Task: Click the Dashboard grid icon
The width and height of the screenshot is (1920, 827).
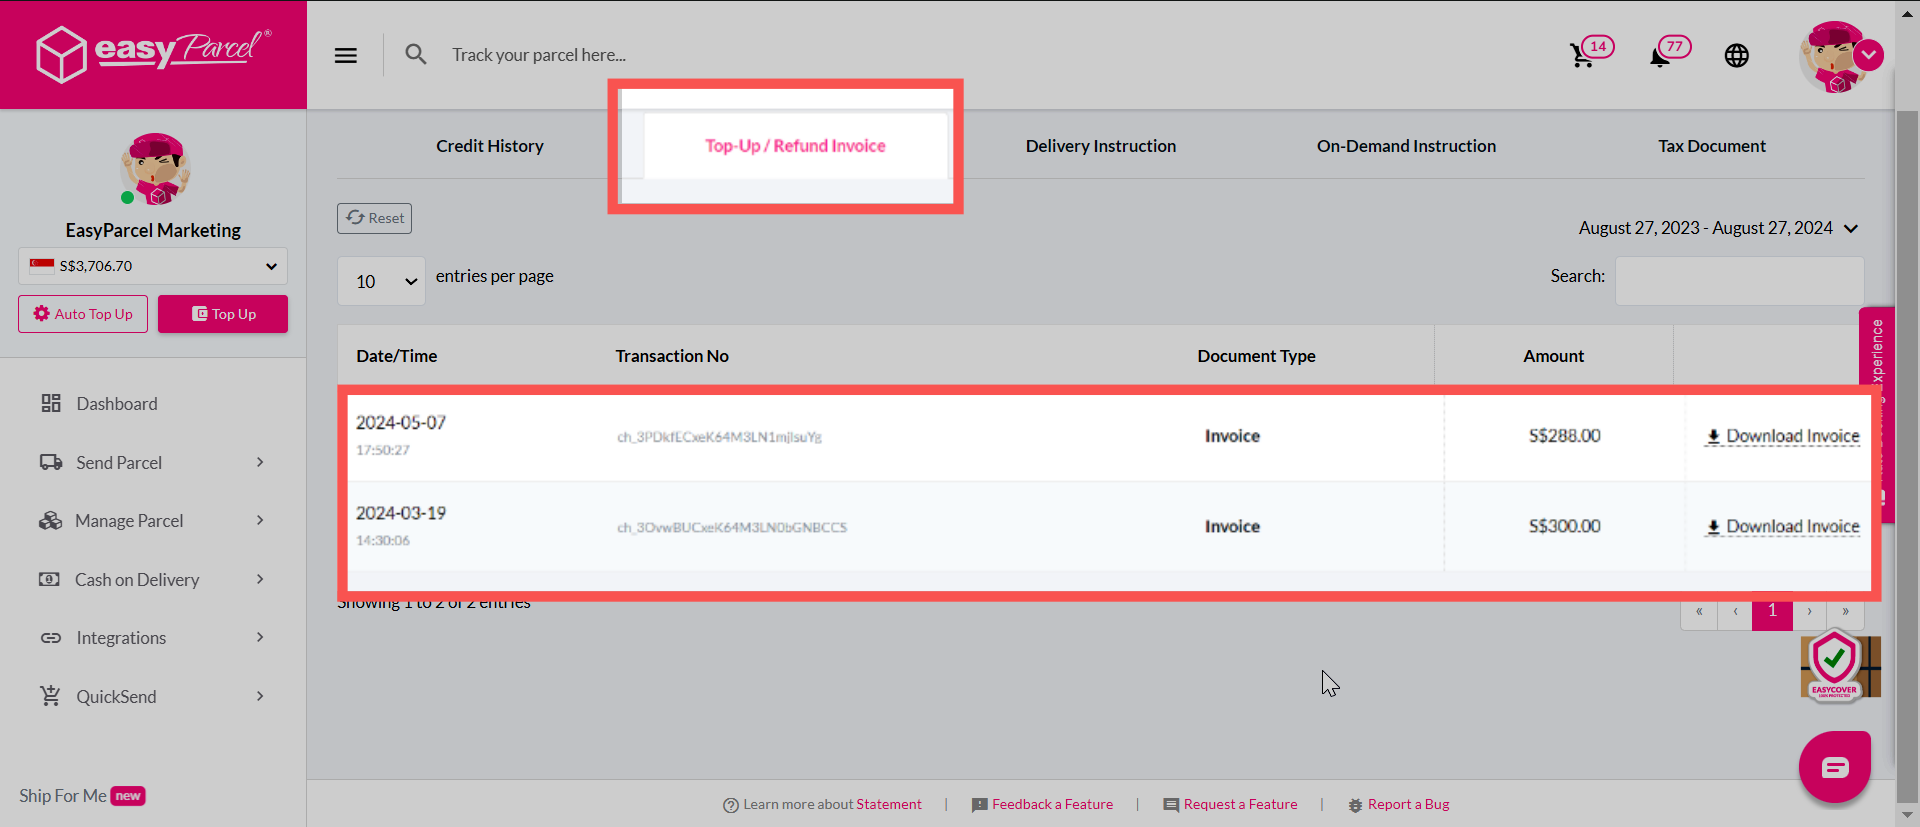Action: [x=51, y=403]
